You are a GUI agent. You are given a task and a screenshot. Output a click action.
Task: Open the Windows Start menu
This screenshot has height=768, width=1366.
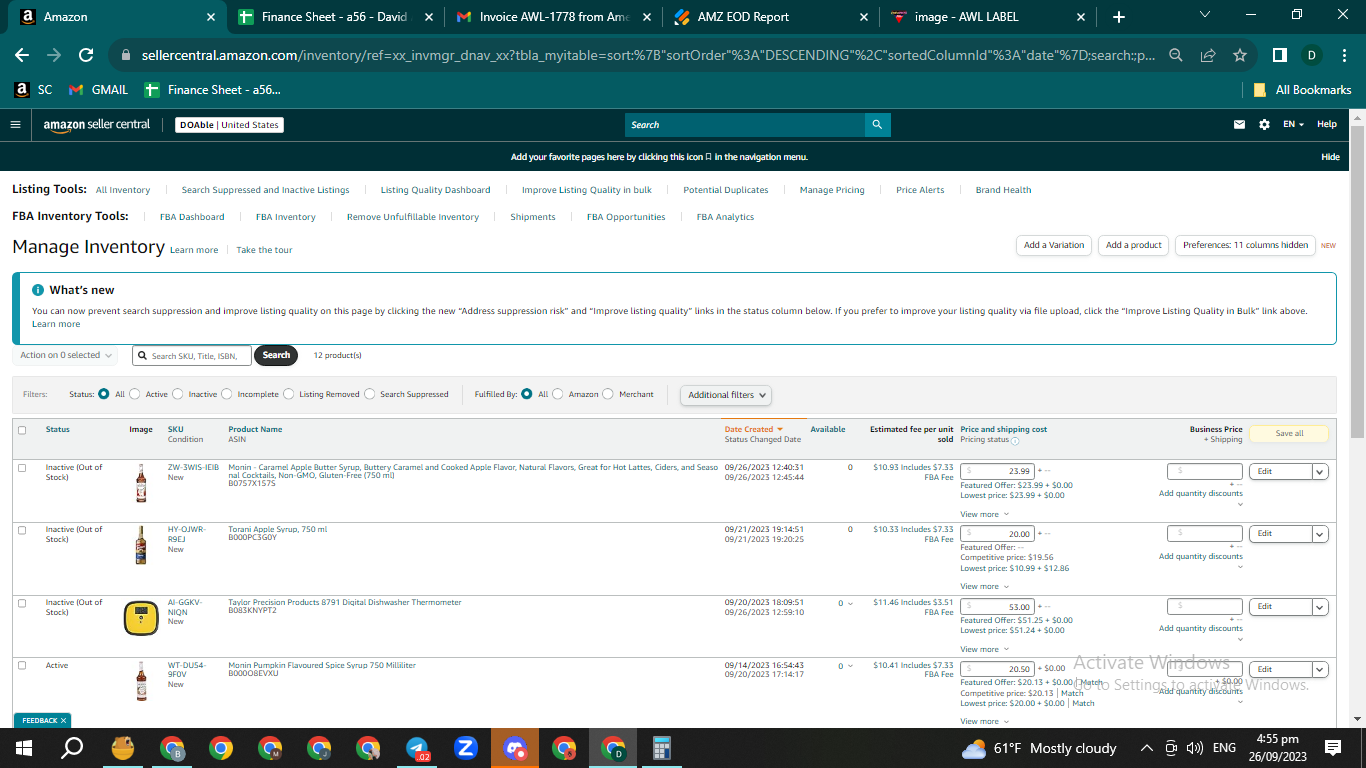tap(23, 748)
